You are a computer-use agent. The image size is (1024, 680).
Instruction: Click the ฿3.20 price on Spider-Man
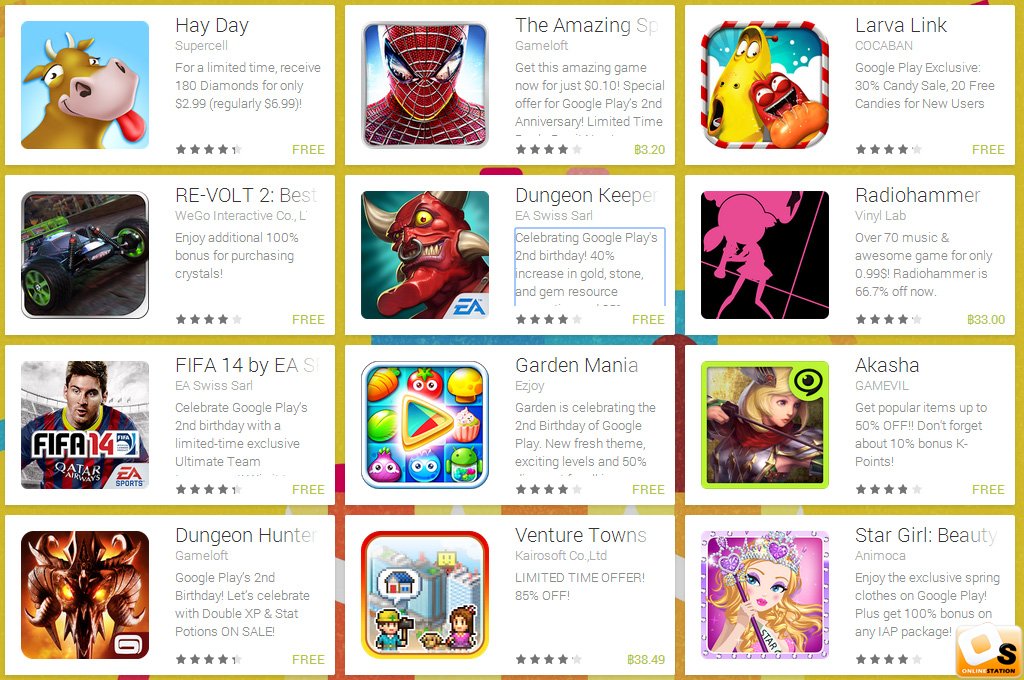(x=650, y=150)
